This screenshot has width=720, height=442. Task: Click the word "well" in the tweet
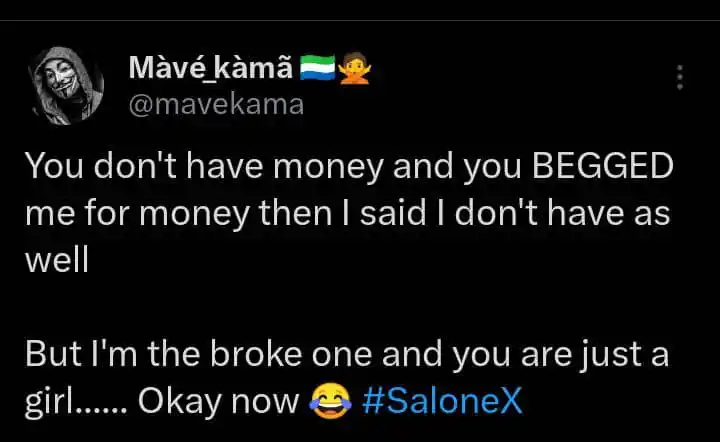pyautogui.click(x=56, y=259)
